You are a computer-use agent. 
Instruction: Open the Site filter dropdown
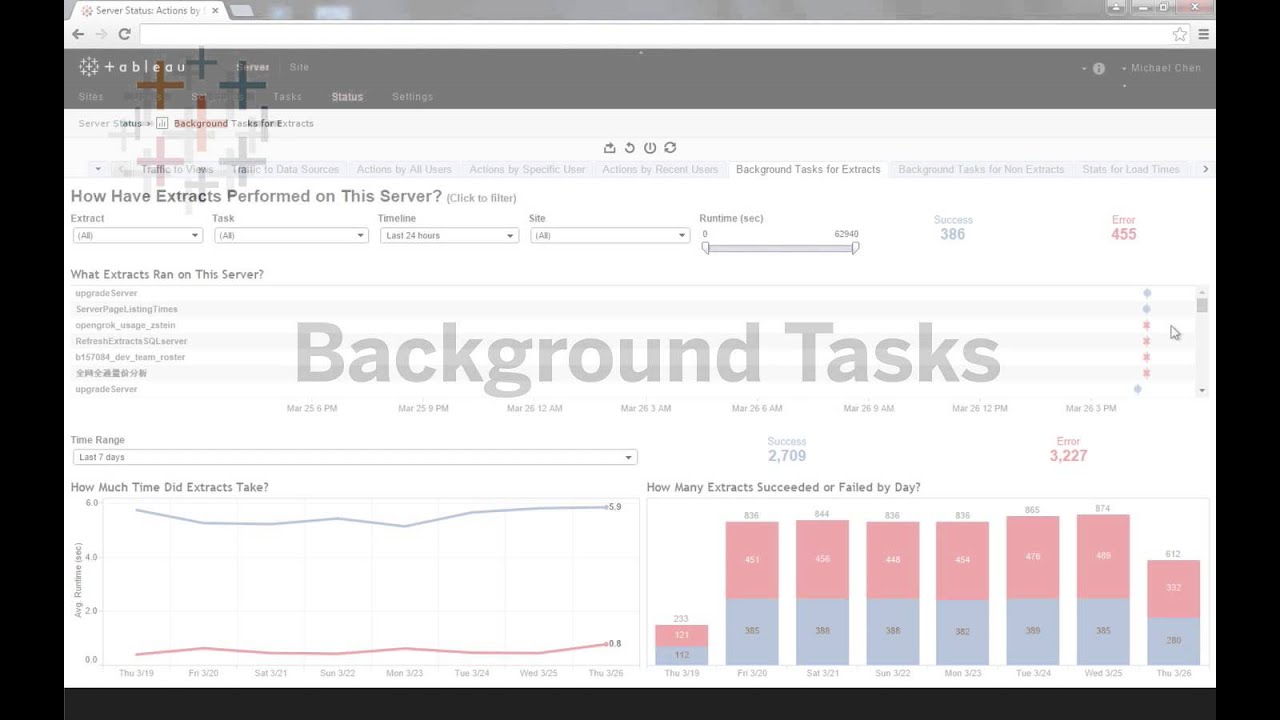[610, 236]
